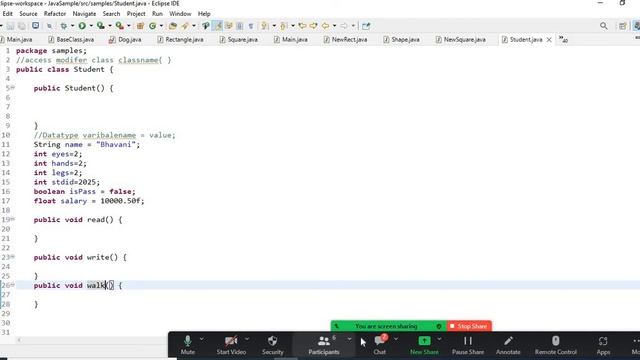The image size is (640, 360).
Task: Open the Forward history dropdown arrow
Action: point(353,26)
